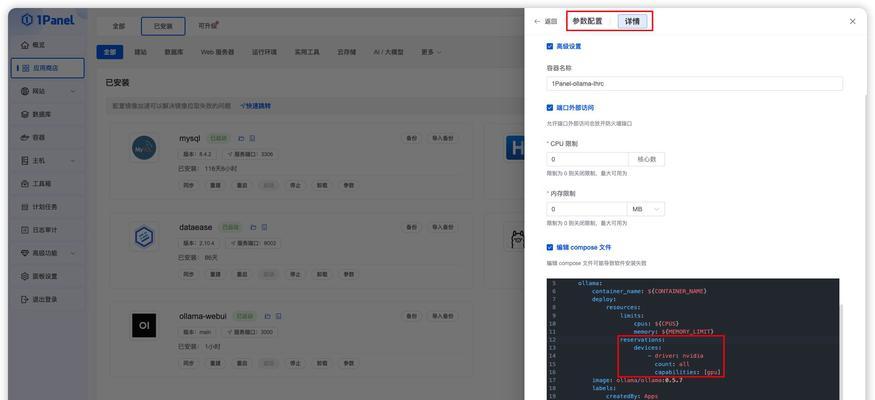
Task: Filter apps by 云存储 category
Action: point(347,52)
